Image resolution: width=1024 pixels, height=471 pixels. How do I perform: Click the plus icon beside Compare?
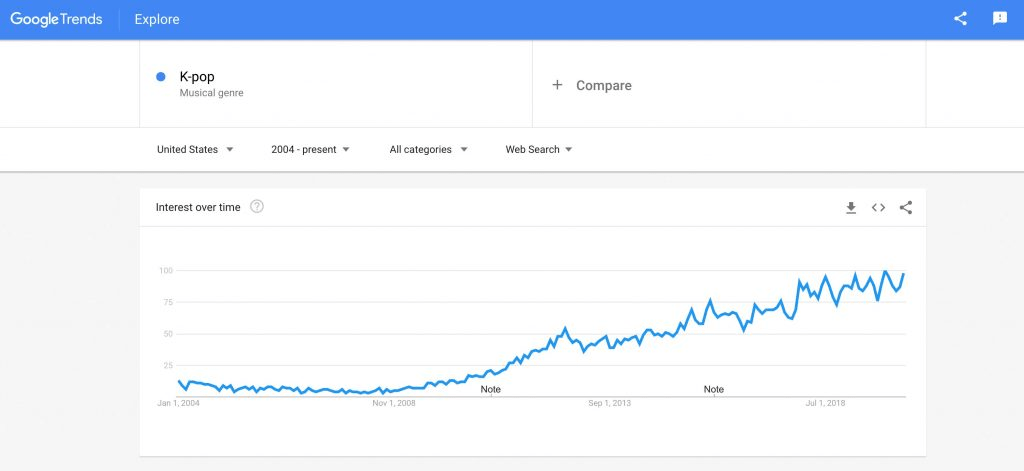pos(558,85)
